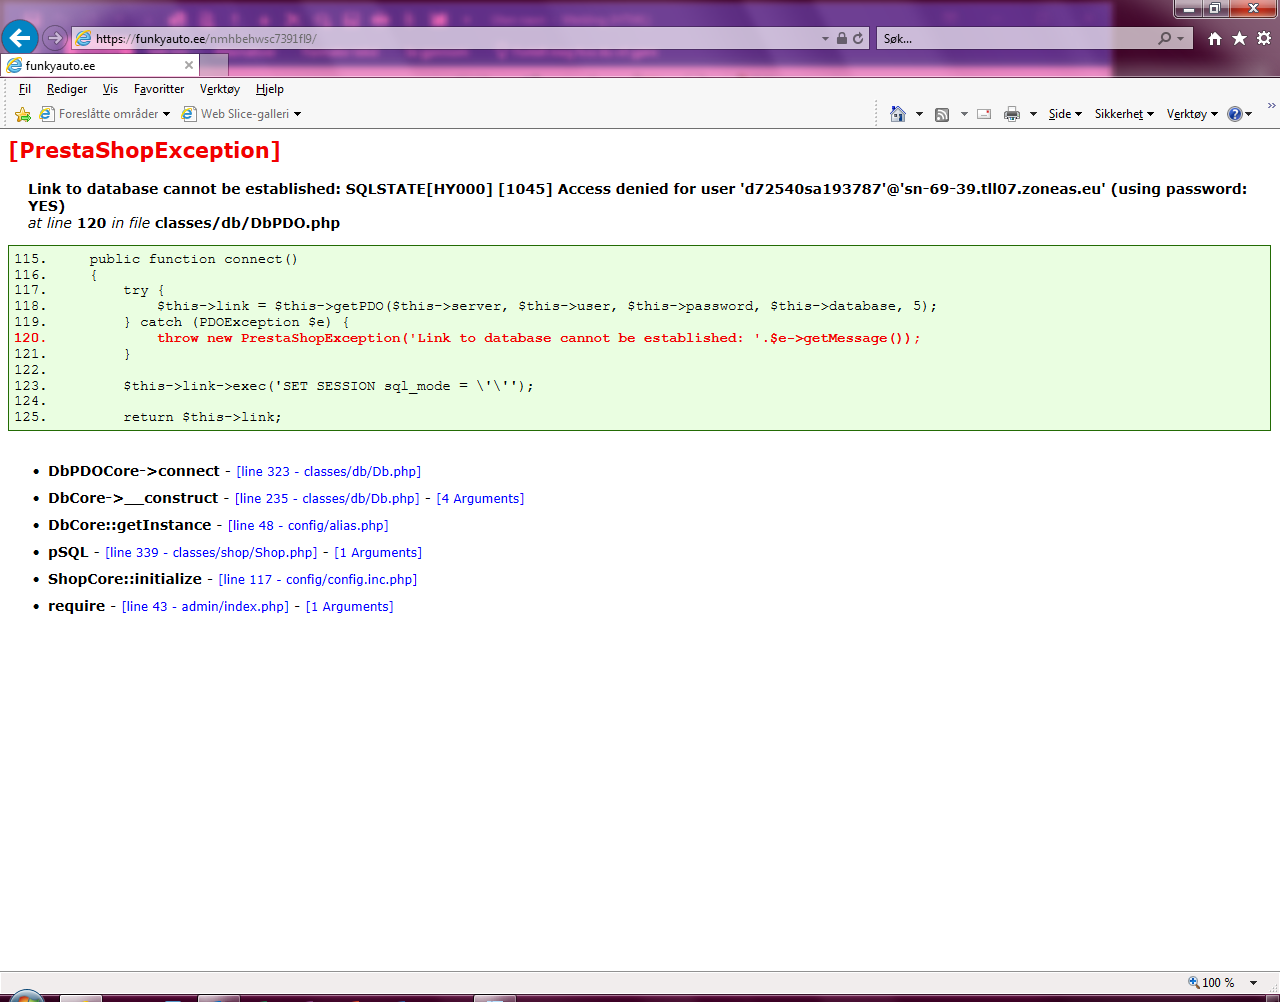Open the feeds dropdown arrow
The height and width of the screenshot is (1002, 1280).
pyautogui.click(x=964, y=114)
